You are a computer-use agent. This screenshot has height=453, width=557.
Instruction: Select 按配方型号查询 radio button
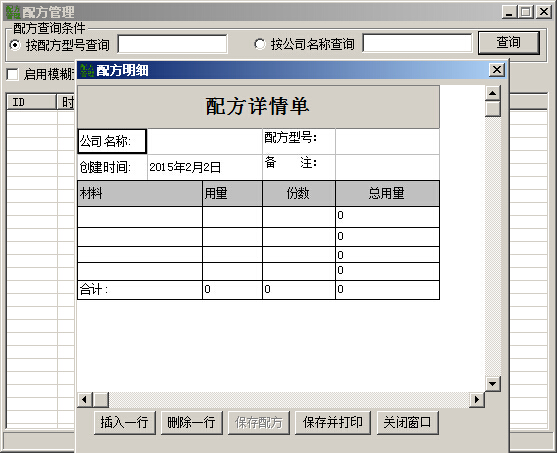[15, 45]
